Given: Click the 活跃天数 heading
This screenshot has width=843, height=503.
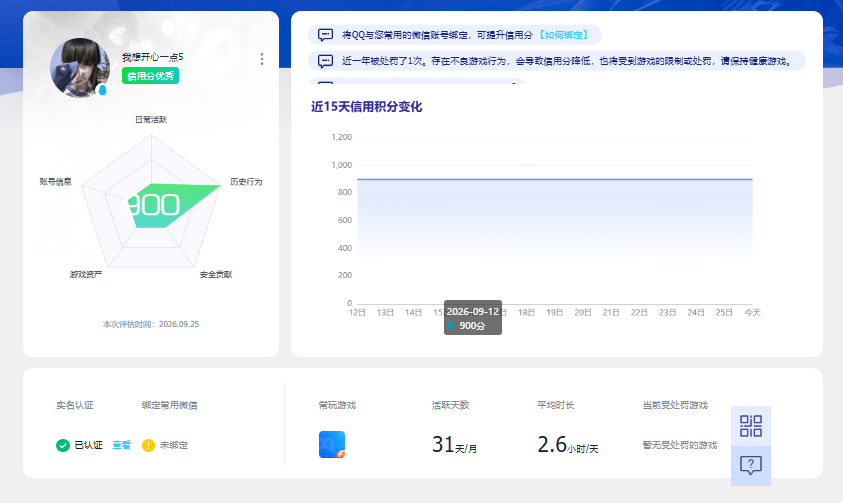Looking at the screenshot, I should click(x=451, y=405).
